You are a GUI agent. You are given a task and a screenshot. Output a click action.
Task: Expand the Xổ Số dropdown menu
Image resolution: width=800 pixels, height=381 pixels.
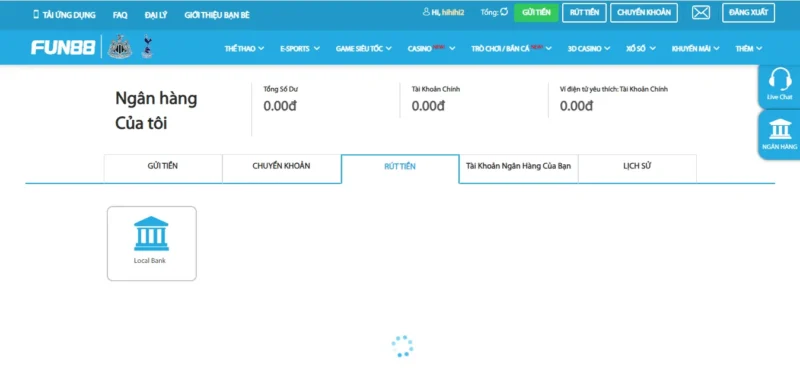[641, 48]
